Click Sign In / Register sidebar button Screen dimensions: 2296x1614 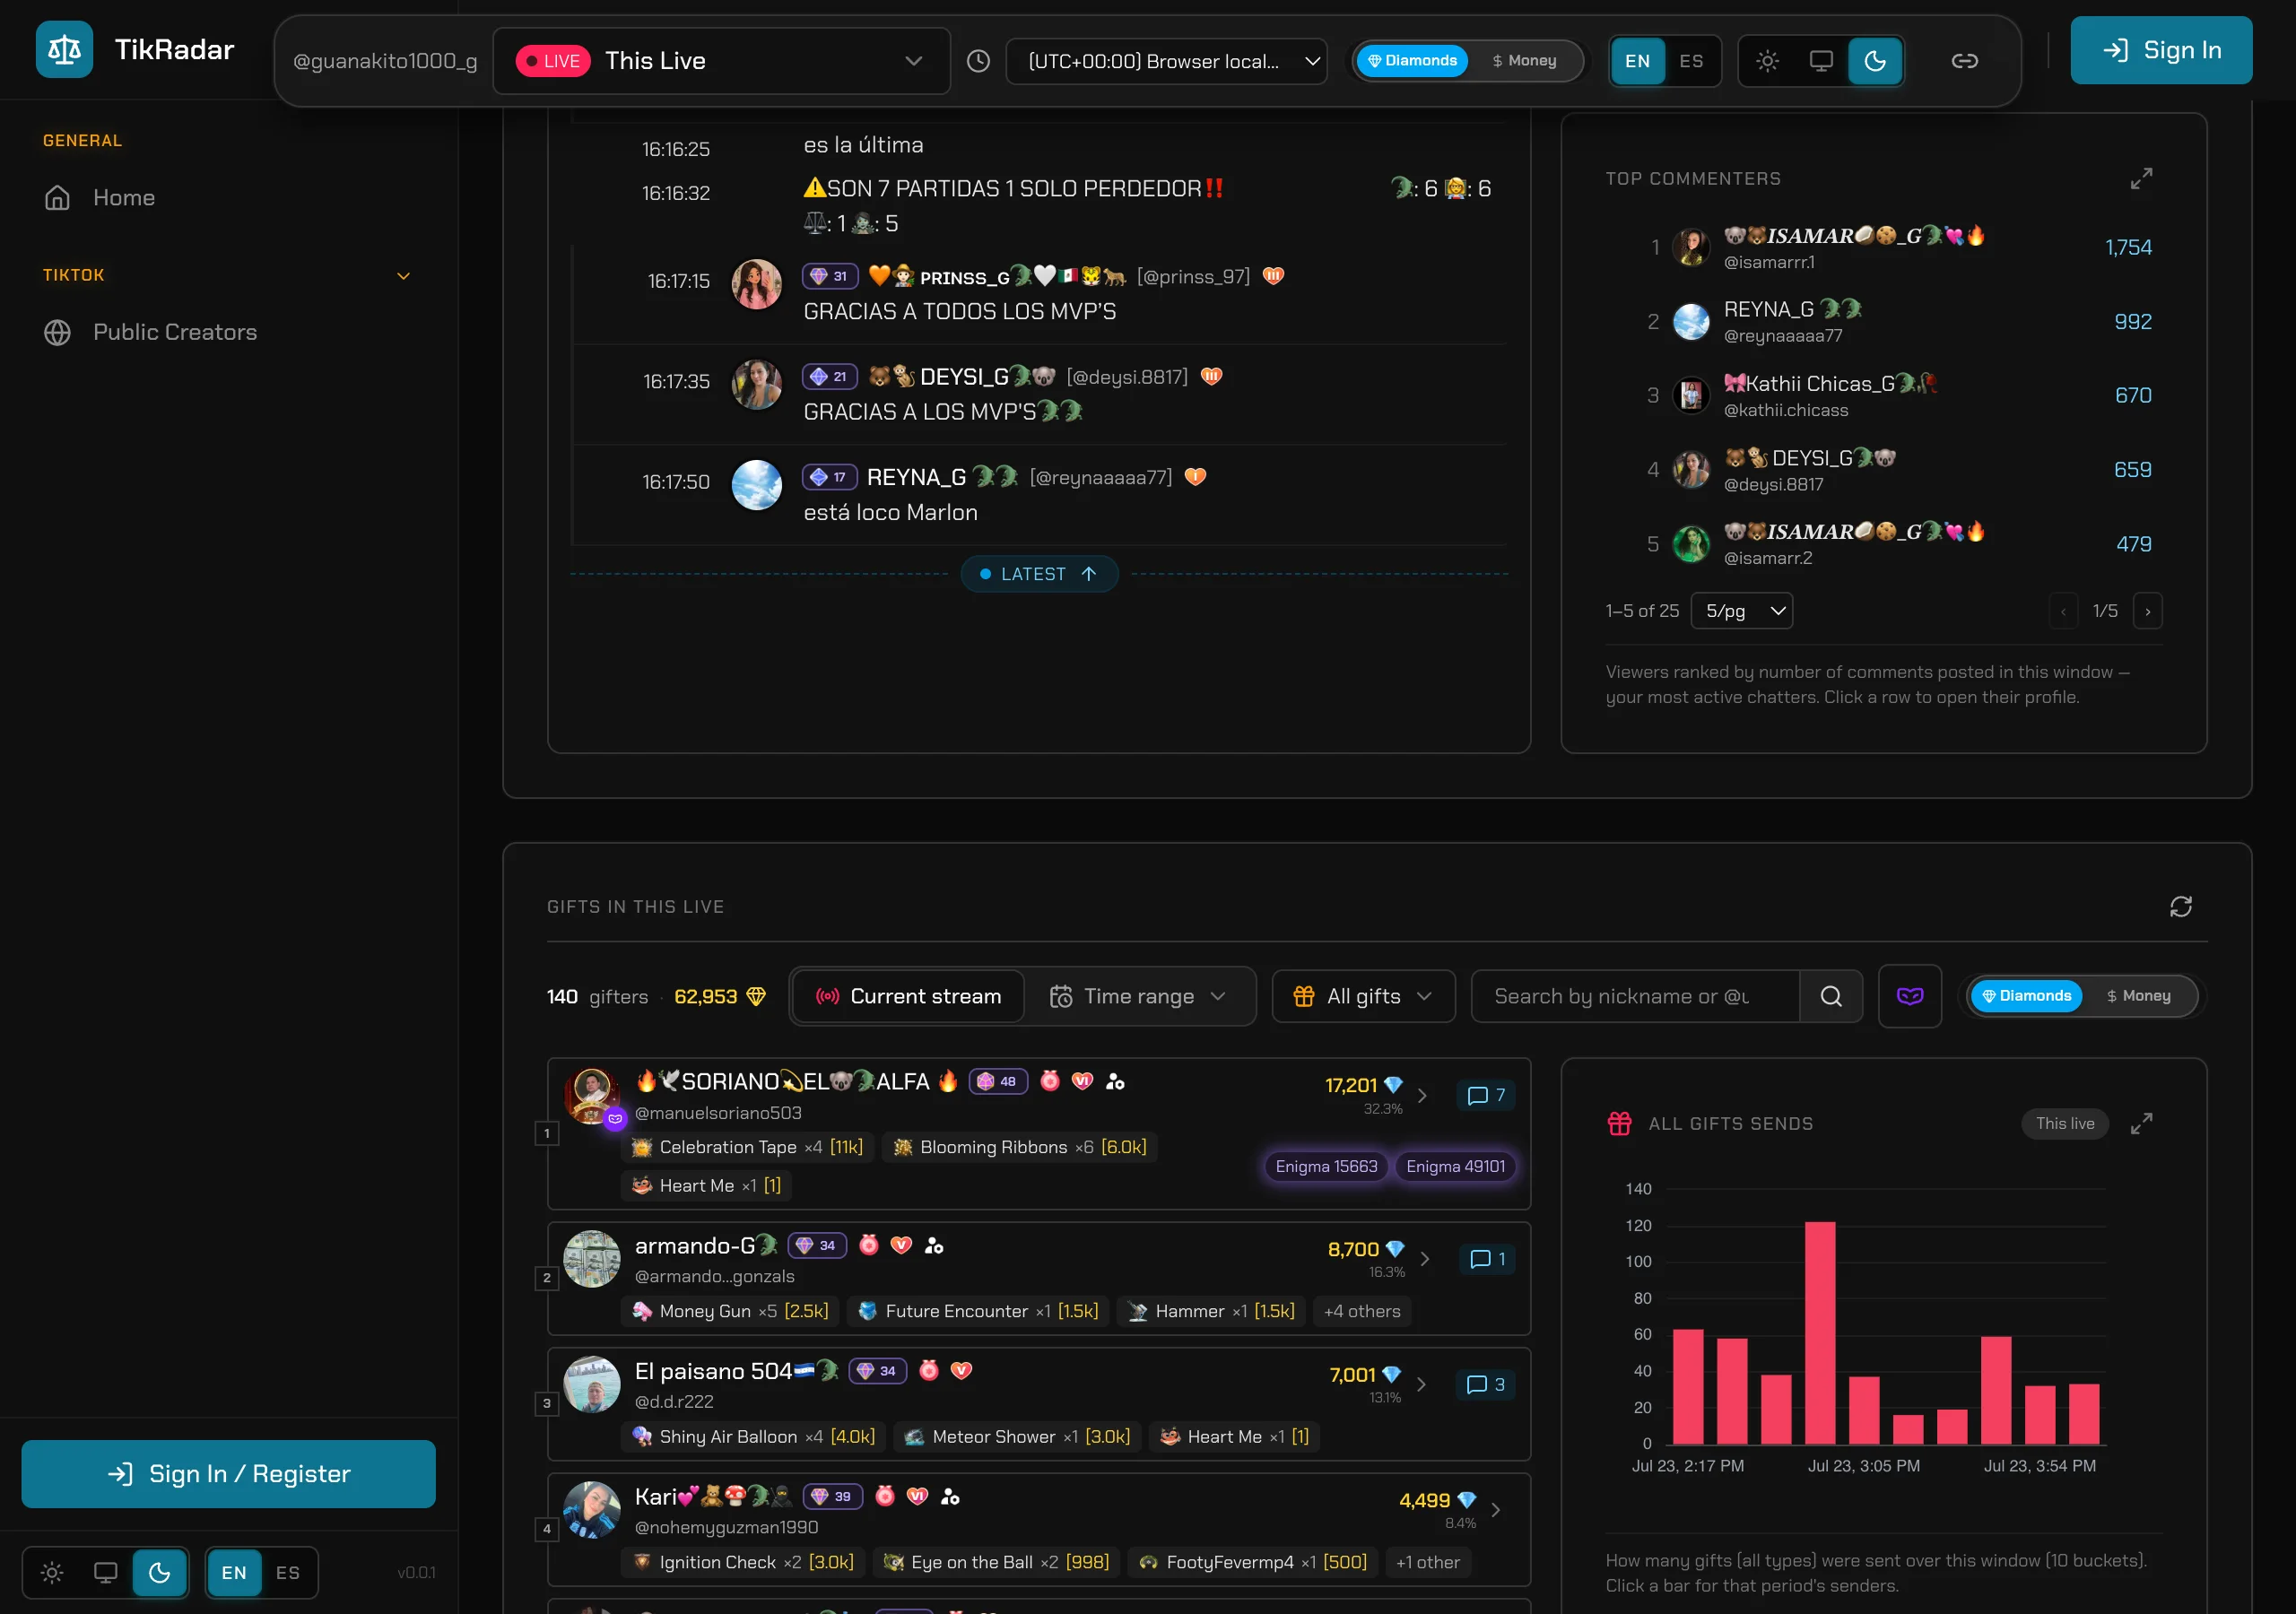[229, 1473]
